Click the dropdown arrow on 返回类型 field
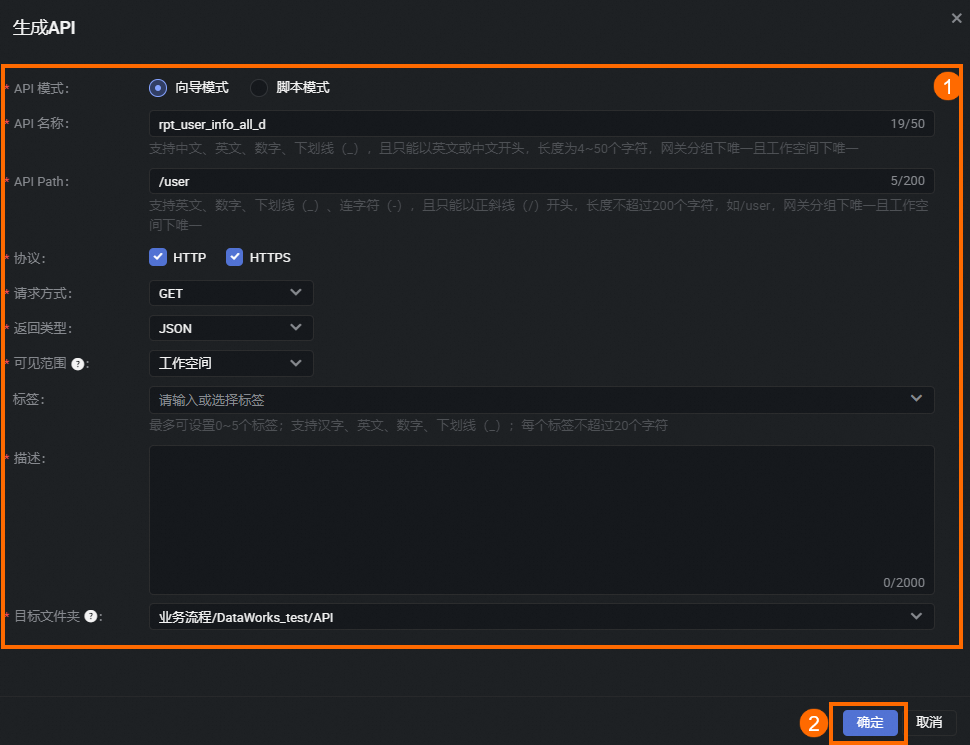This screenshot has height=745, width=970. pyautogui.click(x=296, y=328)
